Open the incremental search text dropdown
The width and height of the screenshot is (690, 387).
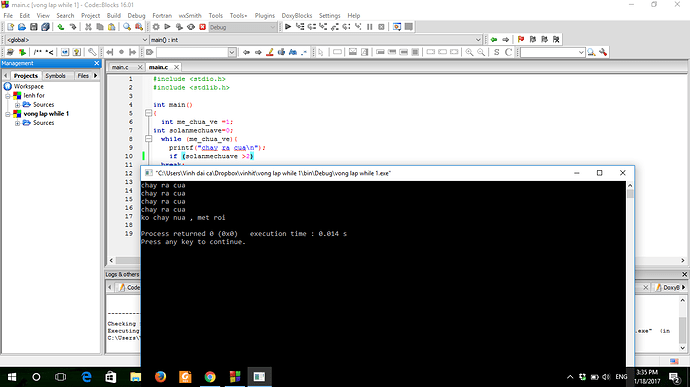coord(232,52)
